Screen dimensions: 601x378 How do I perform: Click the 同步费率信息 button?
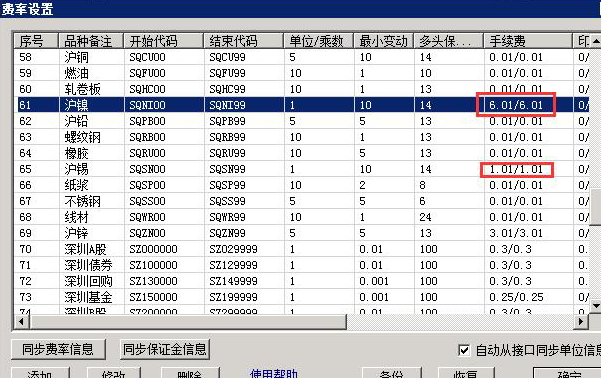click(58, 349)
